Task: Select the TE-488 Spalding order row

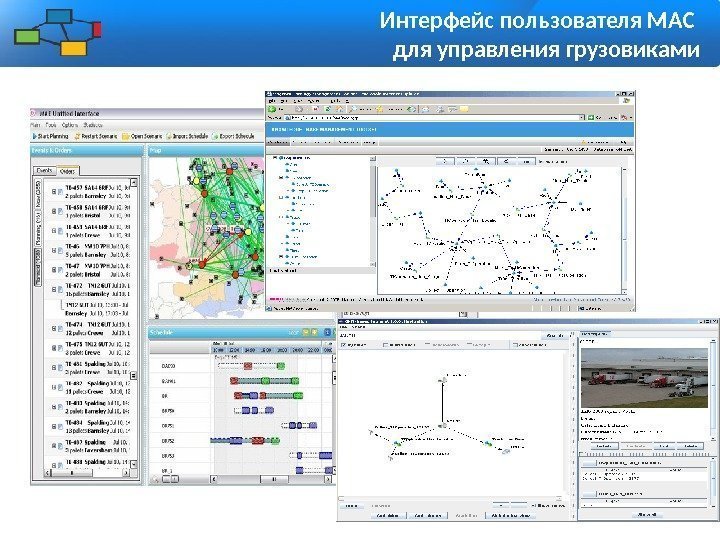Action: (88, 462)
